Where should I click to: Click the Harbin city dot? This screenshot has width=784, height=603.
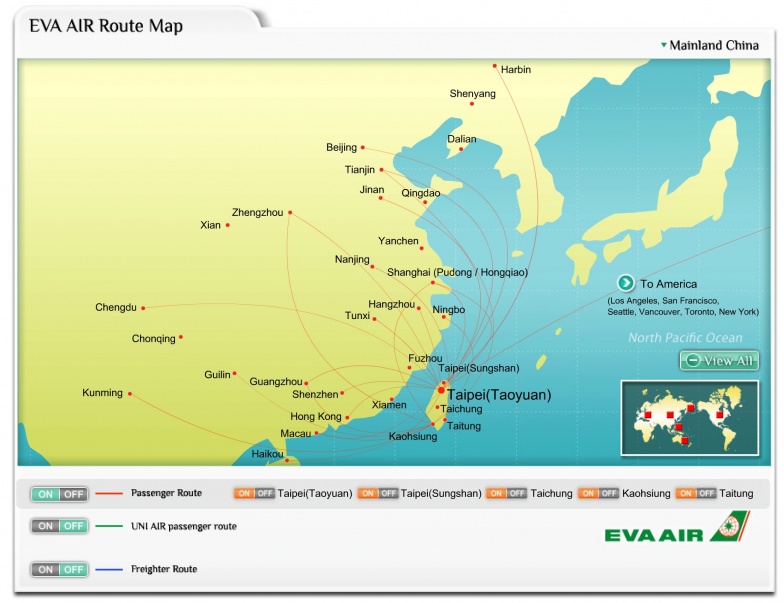tap(494, 66)
